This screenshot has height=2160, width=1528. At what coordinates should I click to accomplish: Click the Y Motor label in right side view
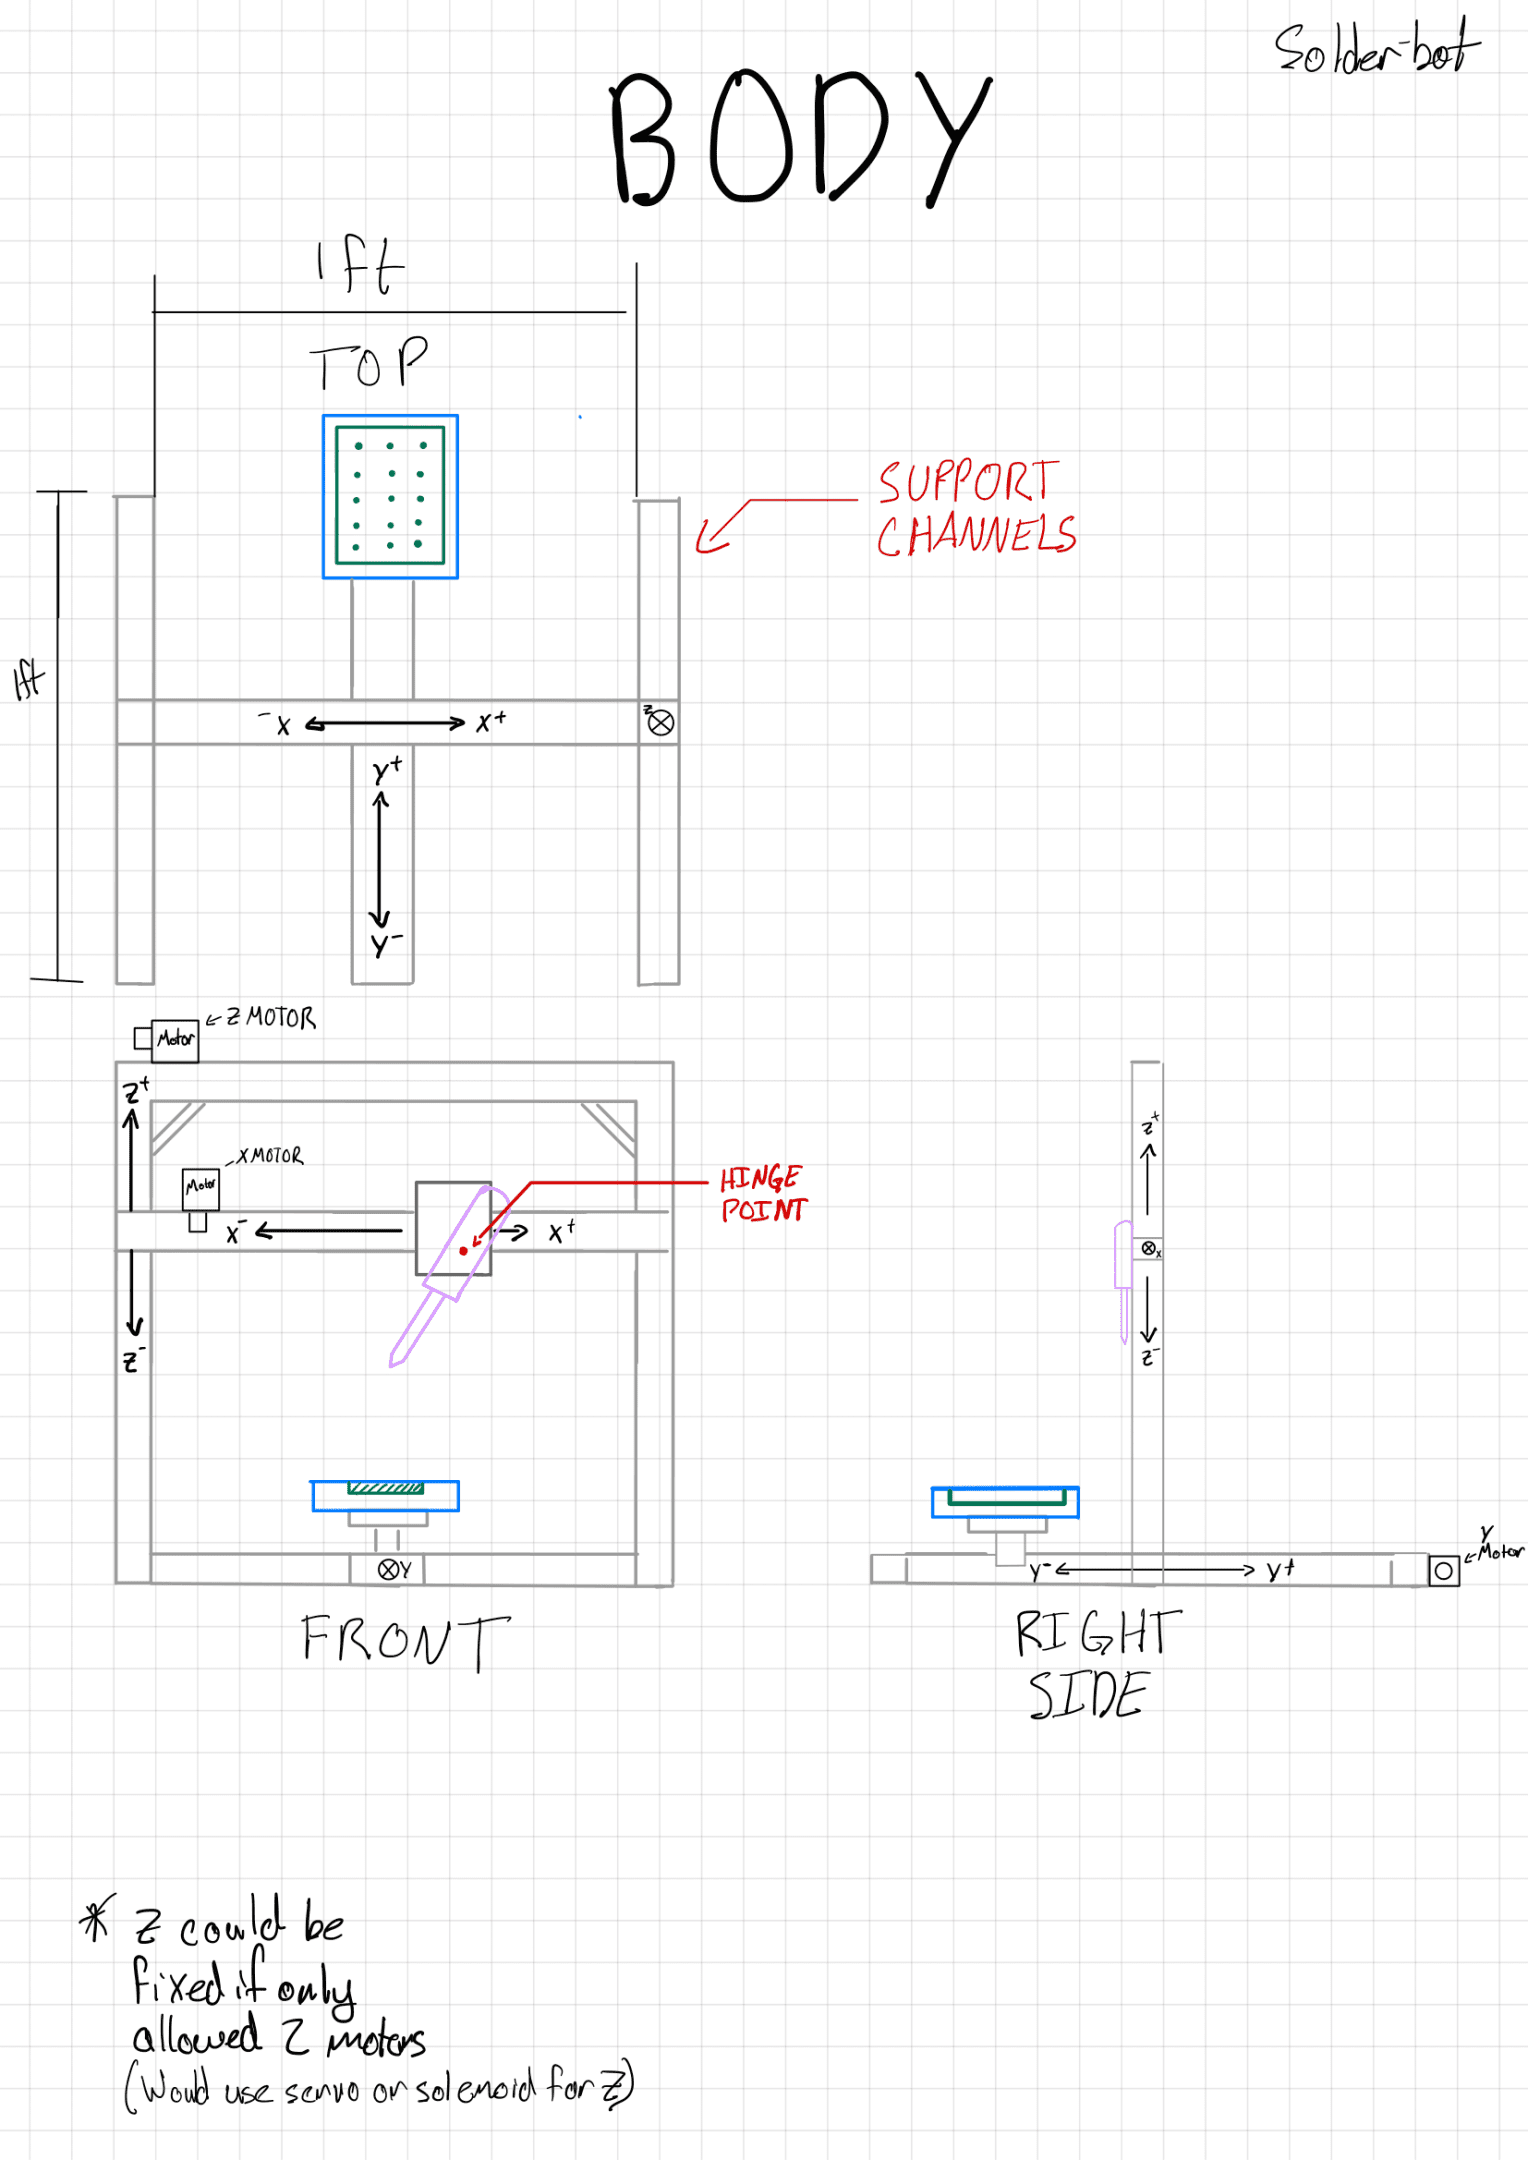coord(1499,1544)
